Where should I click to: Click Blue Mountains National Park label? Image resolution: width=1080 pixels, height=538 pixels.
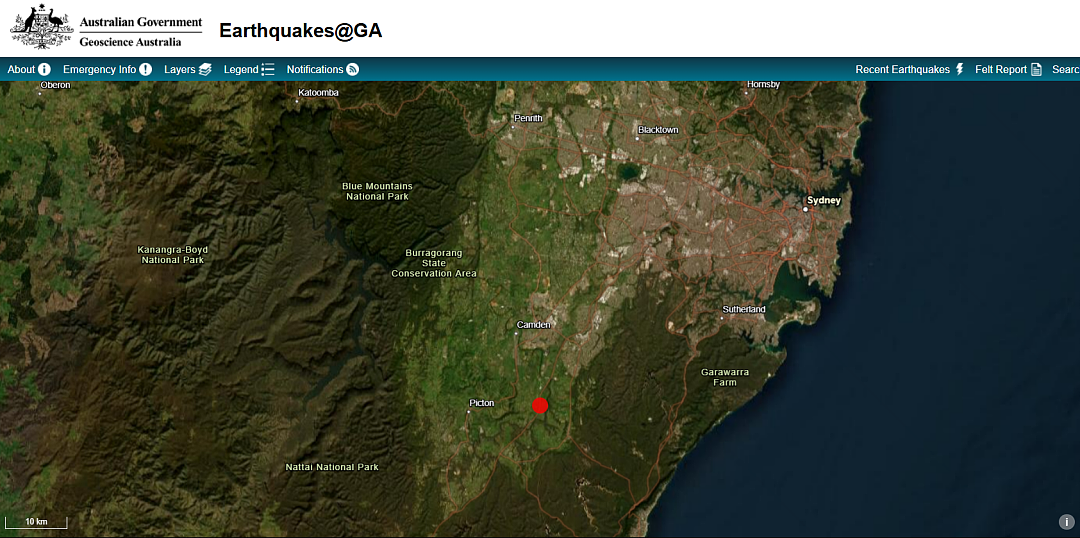pos(377,192)
